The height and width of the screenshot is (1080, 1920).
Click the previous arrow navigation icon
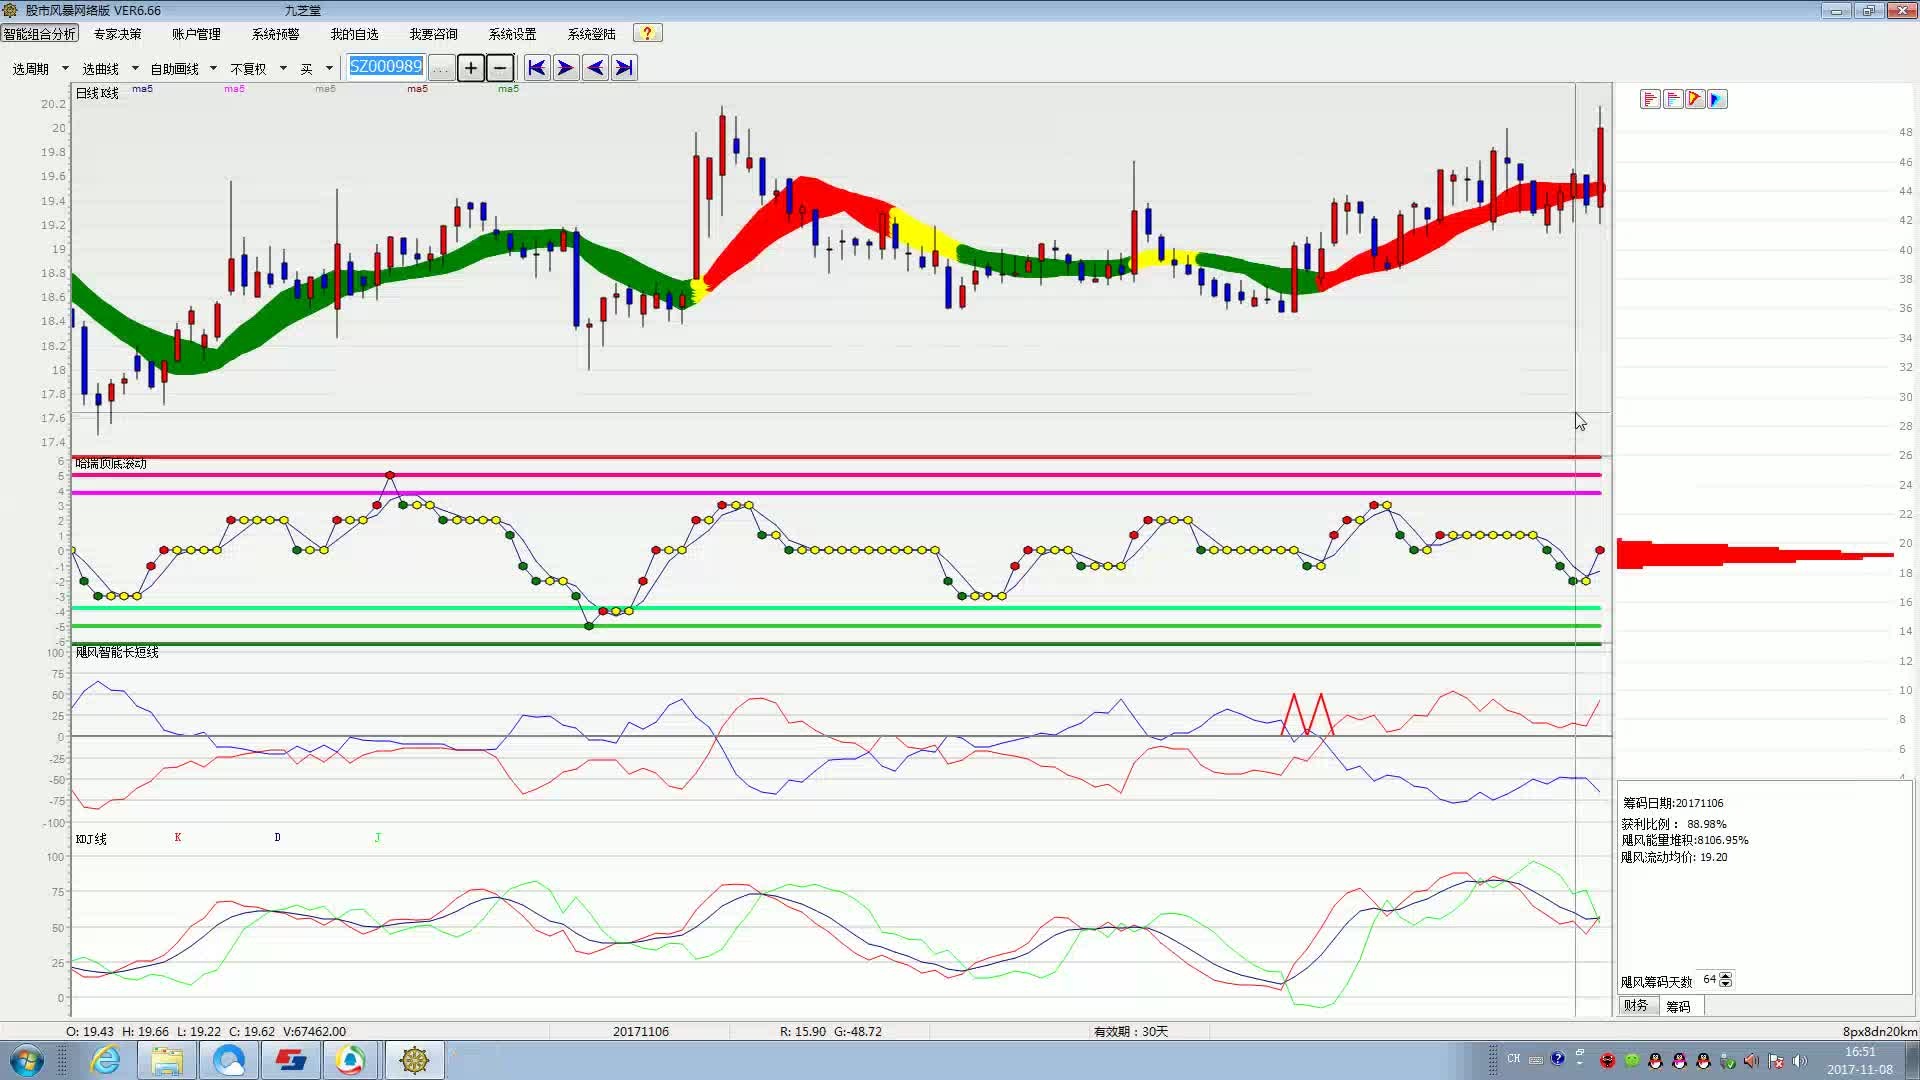595,68
